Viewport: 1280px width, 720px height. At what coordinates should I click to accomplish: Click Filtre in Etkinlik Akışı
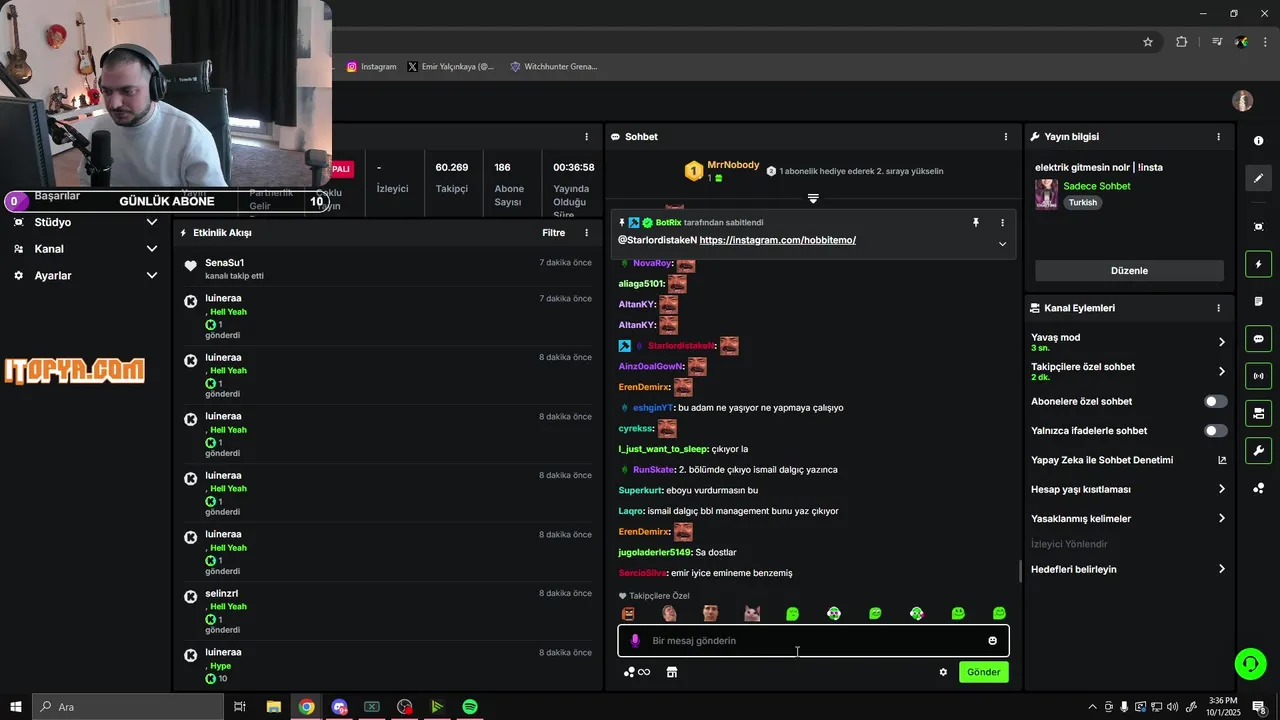553,232
